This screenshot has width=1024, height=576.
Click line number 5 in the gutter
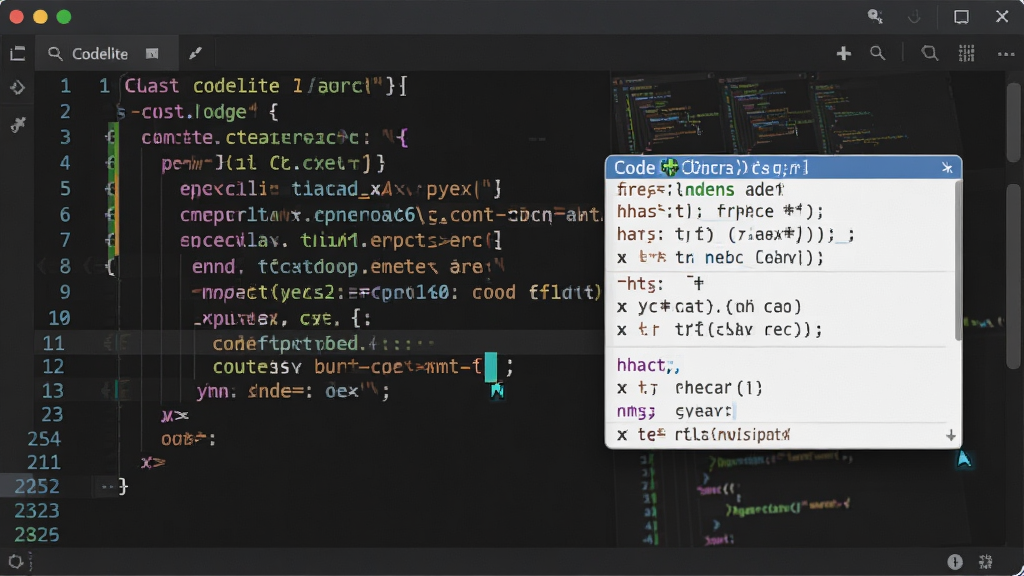coord(65,189)
